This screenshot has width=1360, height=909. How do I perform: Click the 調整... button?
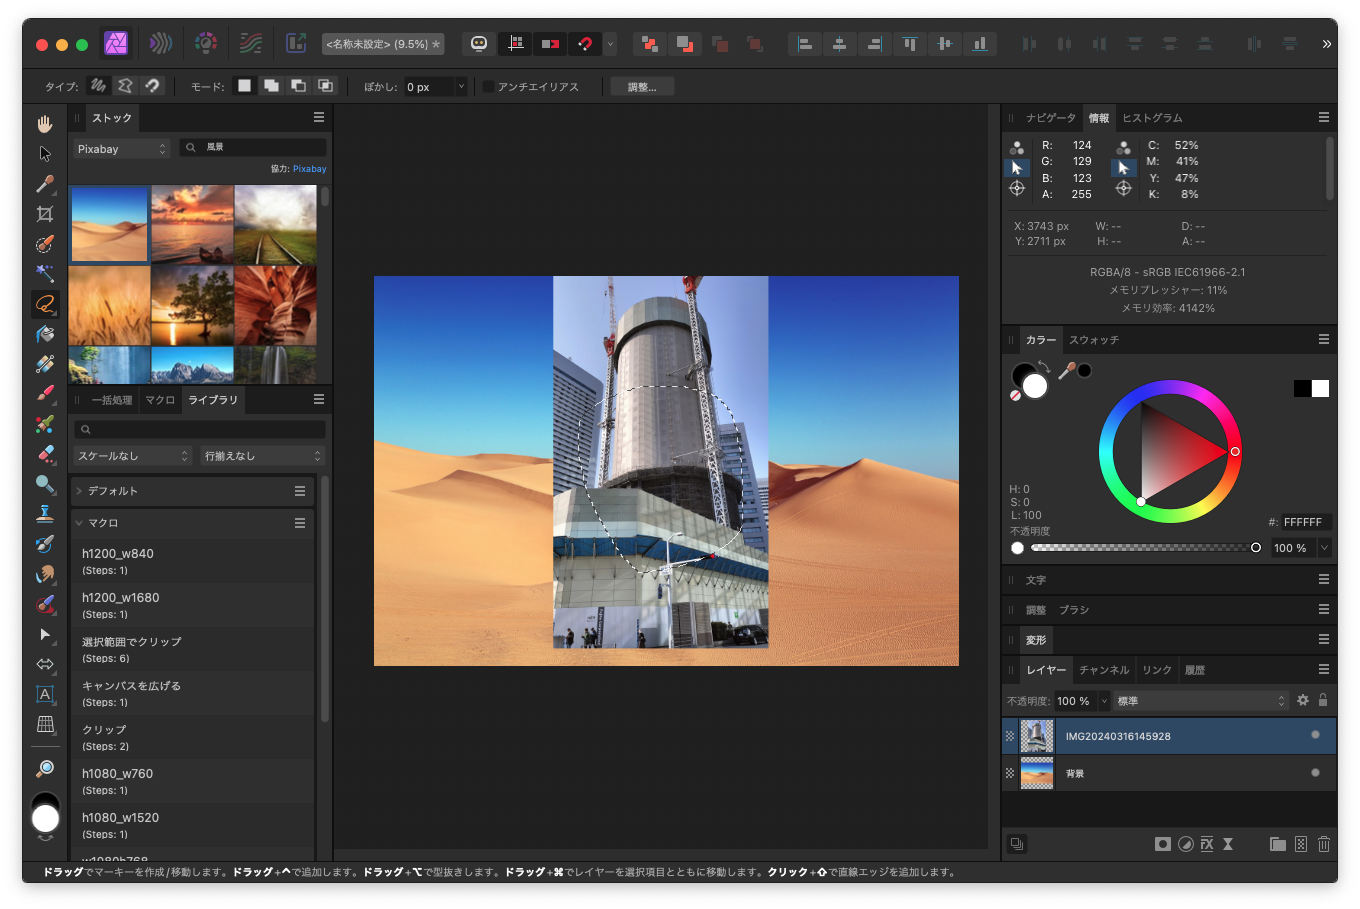(x=642, y=87)
